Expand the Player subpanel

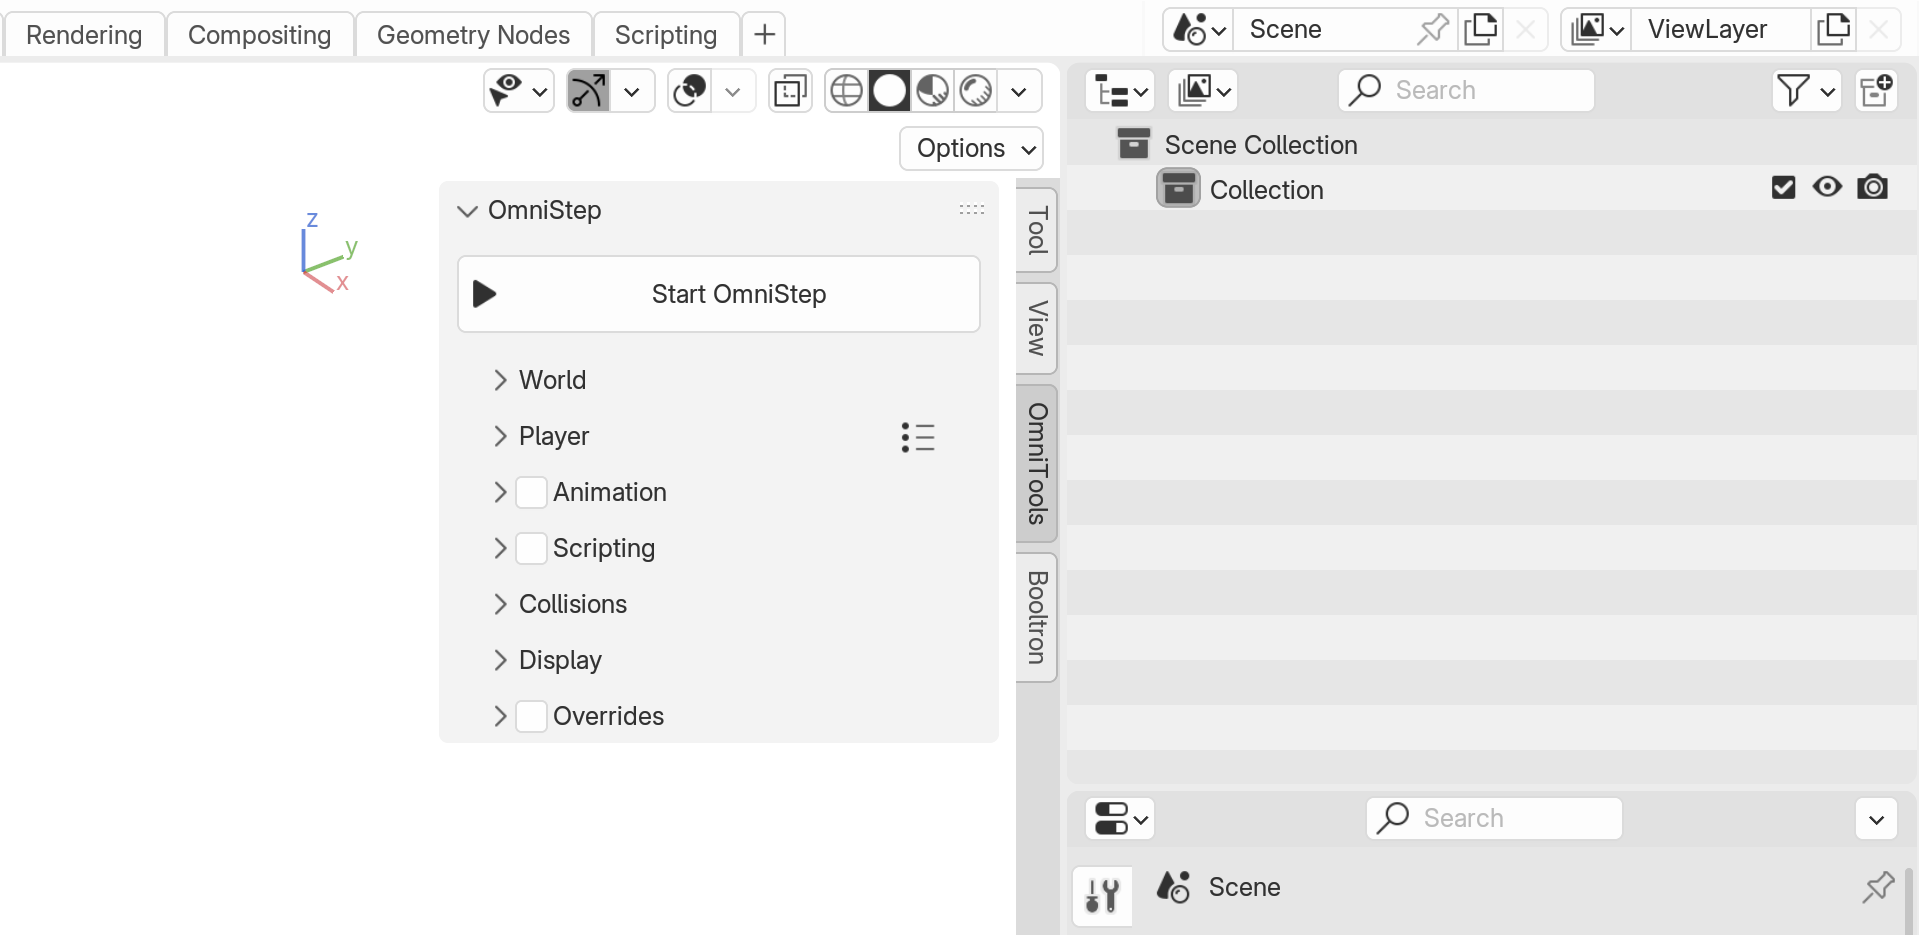tap(501, 436)
